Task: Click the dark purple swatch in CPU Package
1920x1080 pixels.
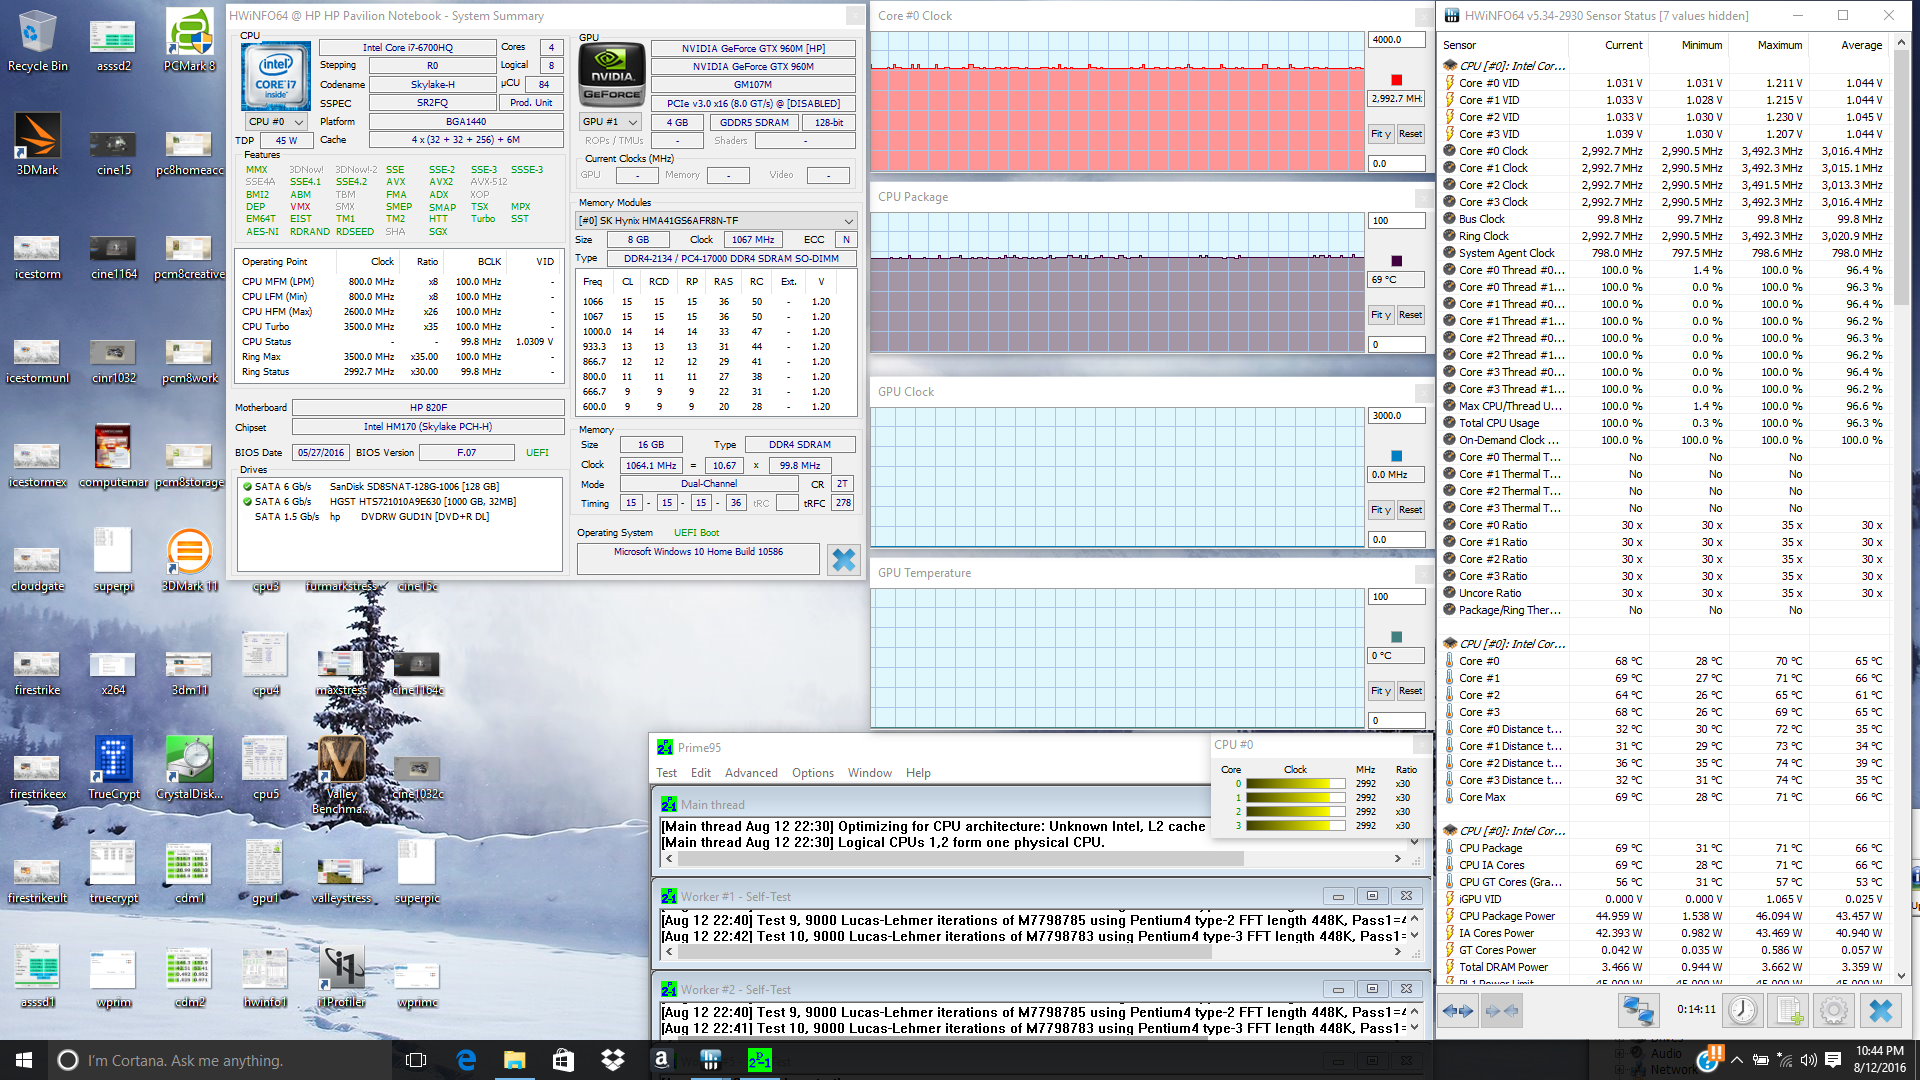Action: 1397,261
